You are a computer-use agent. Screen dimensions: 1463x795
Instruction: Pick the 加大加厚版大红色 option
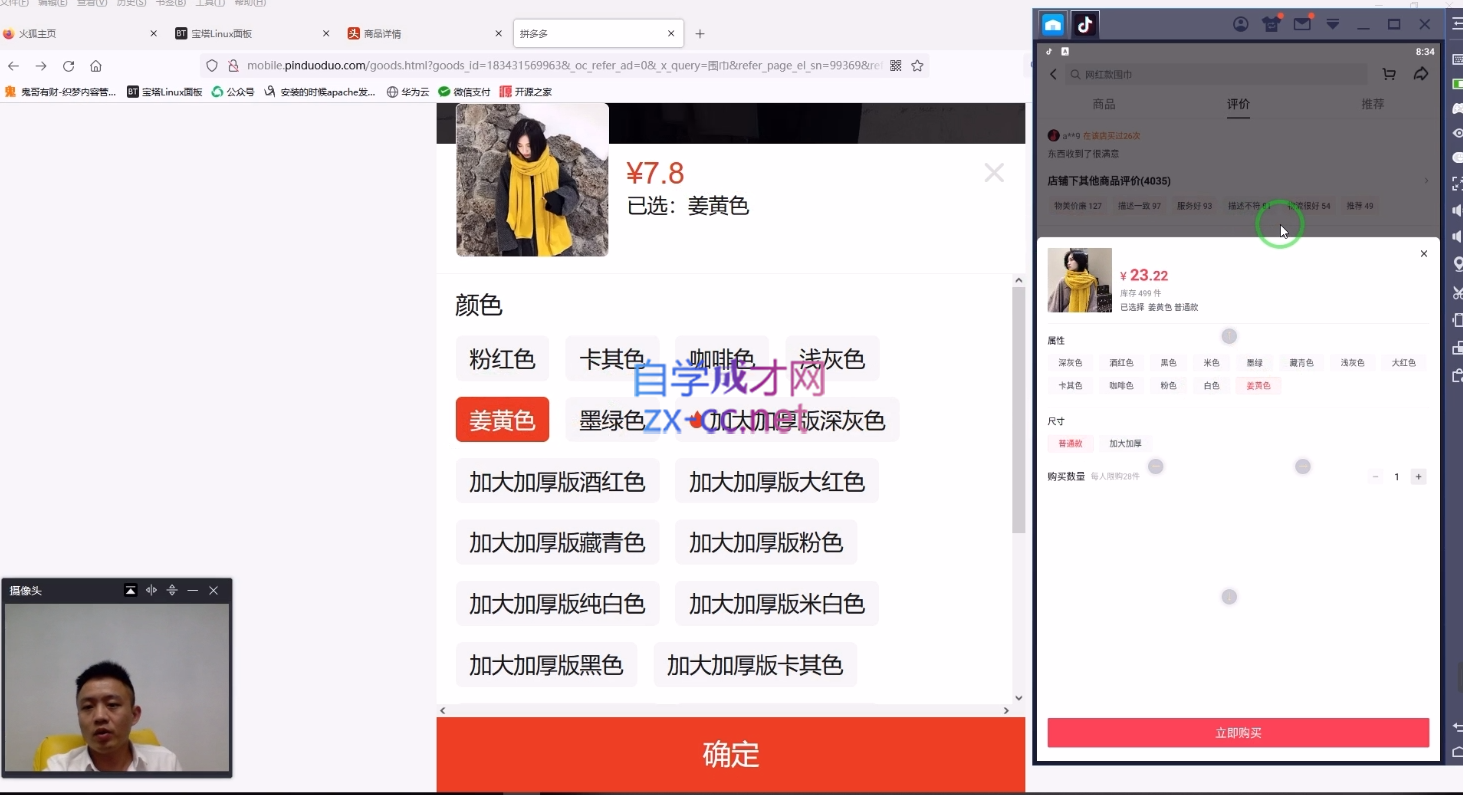[777, 481]
